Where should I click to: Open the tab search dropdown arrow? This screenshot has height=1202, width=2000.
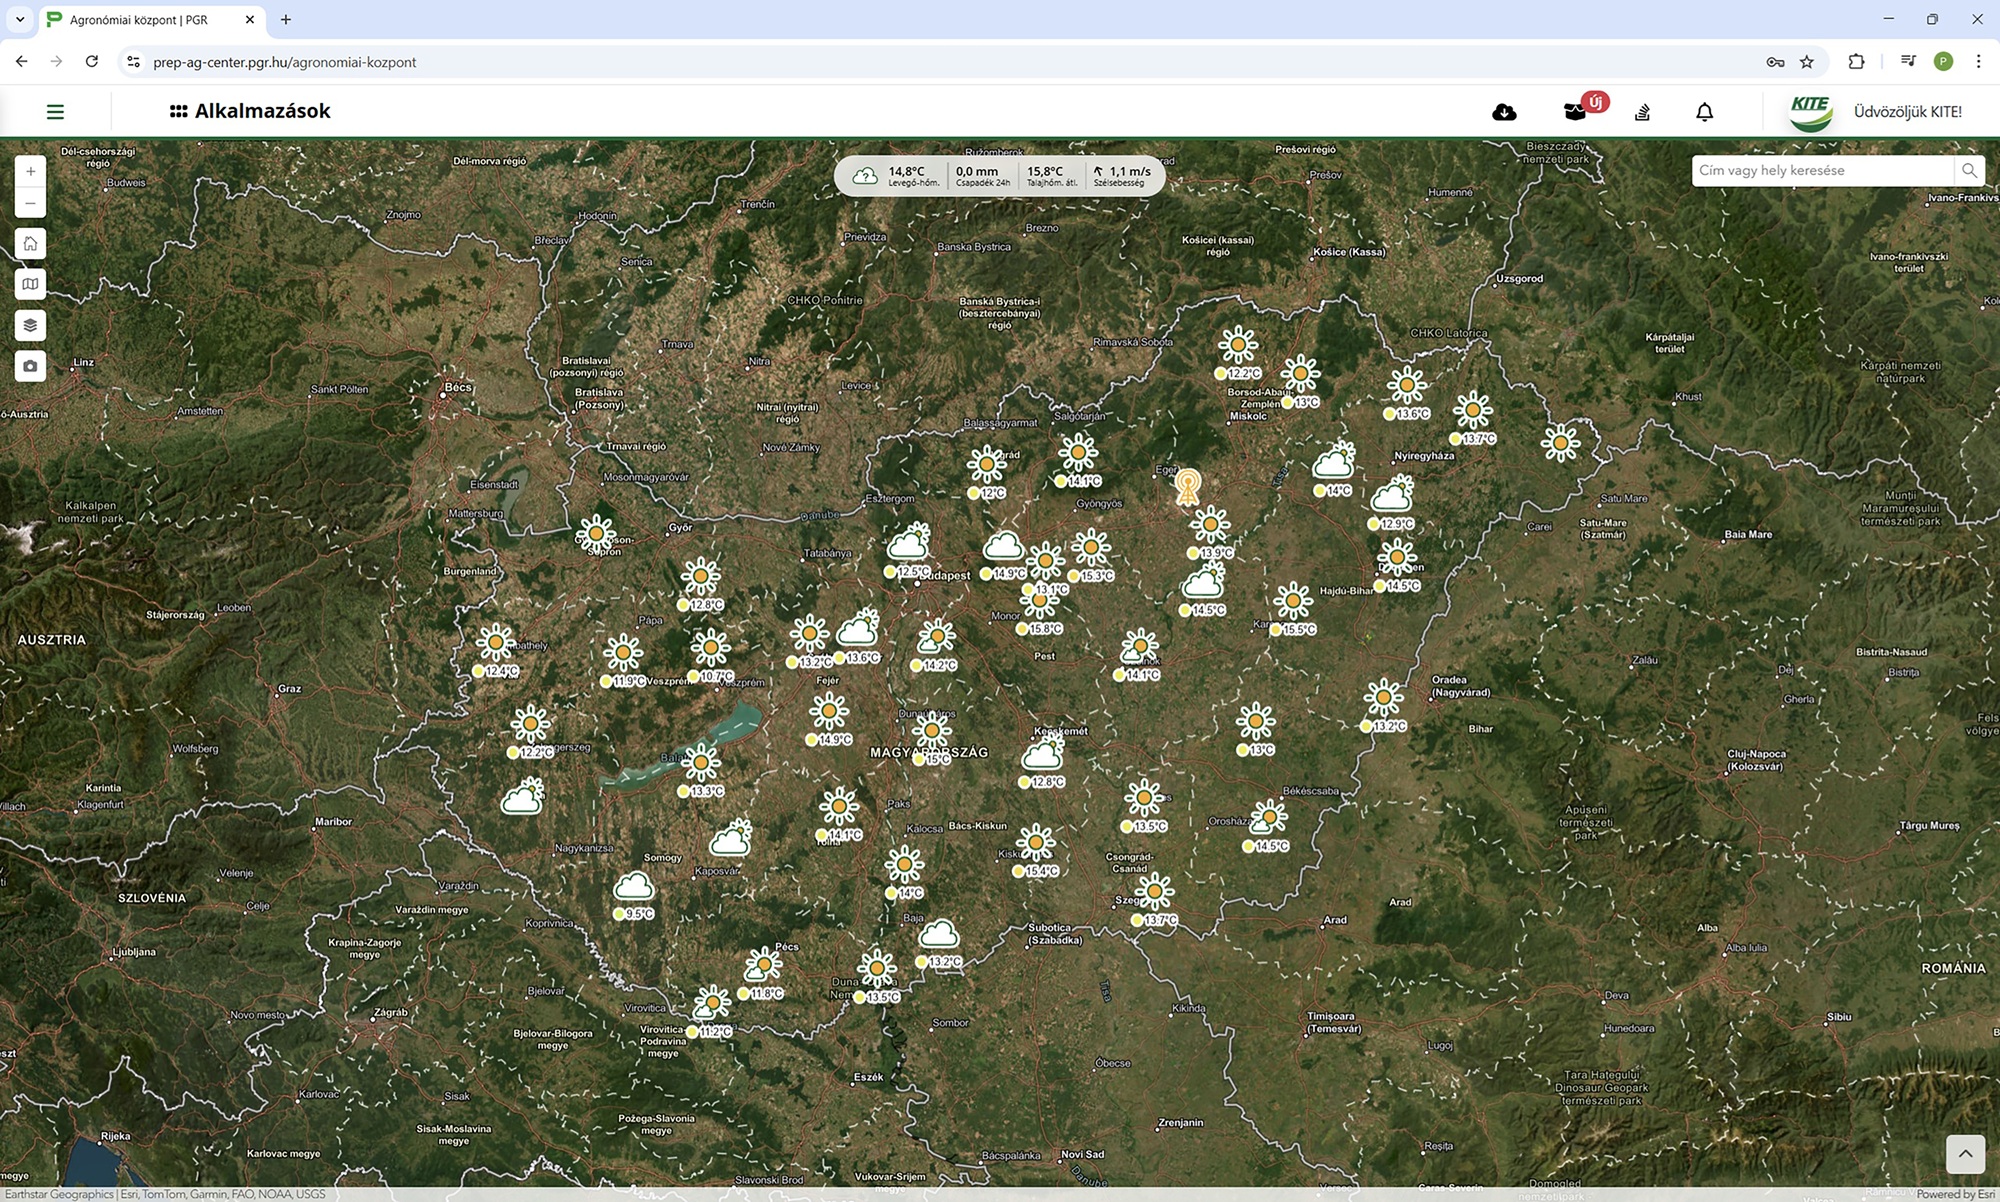(19, 19)
